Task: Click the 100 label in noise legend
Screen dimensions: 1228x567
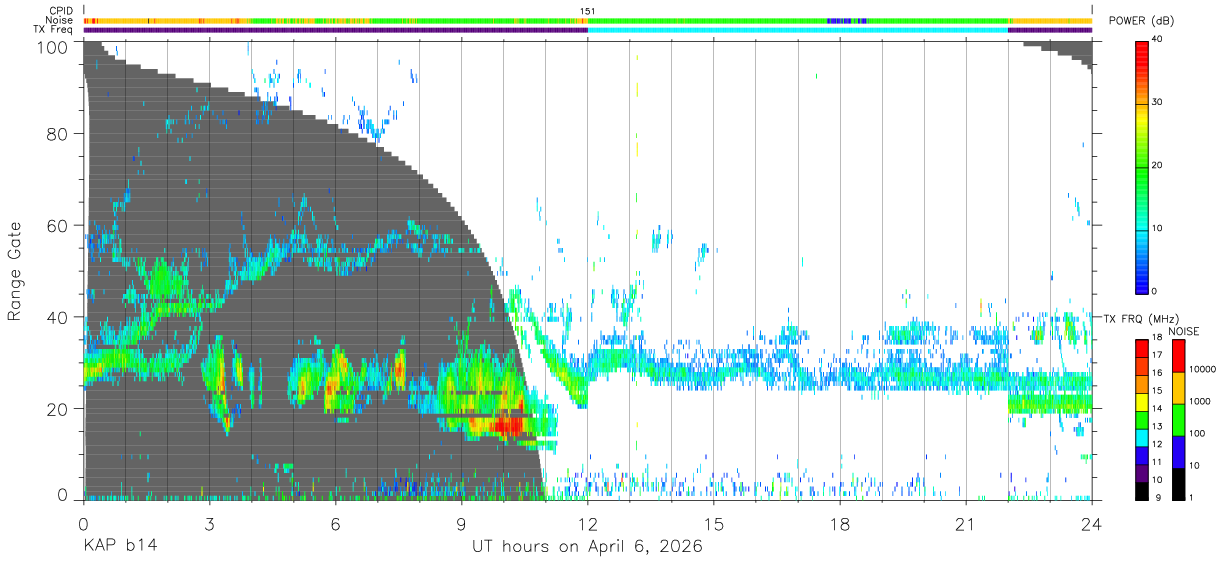Action: [x=1197, y=433]
